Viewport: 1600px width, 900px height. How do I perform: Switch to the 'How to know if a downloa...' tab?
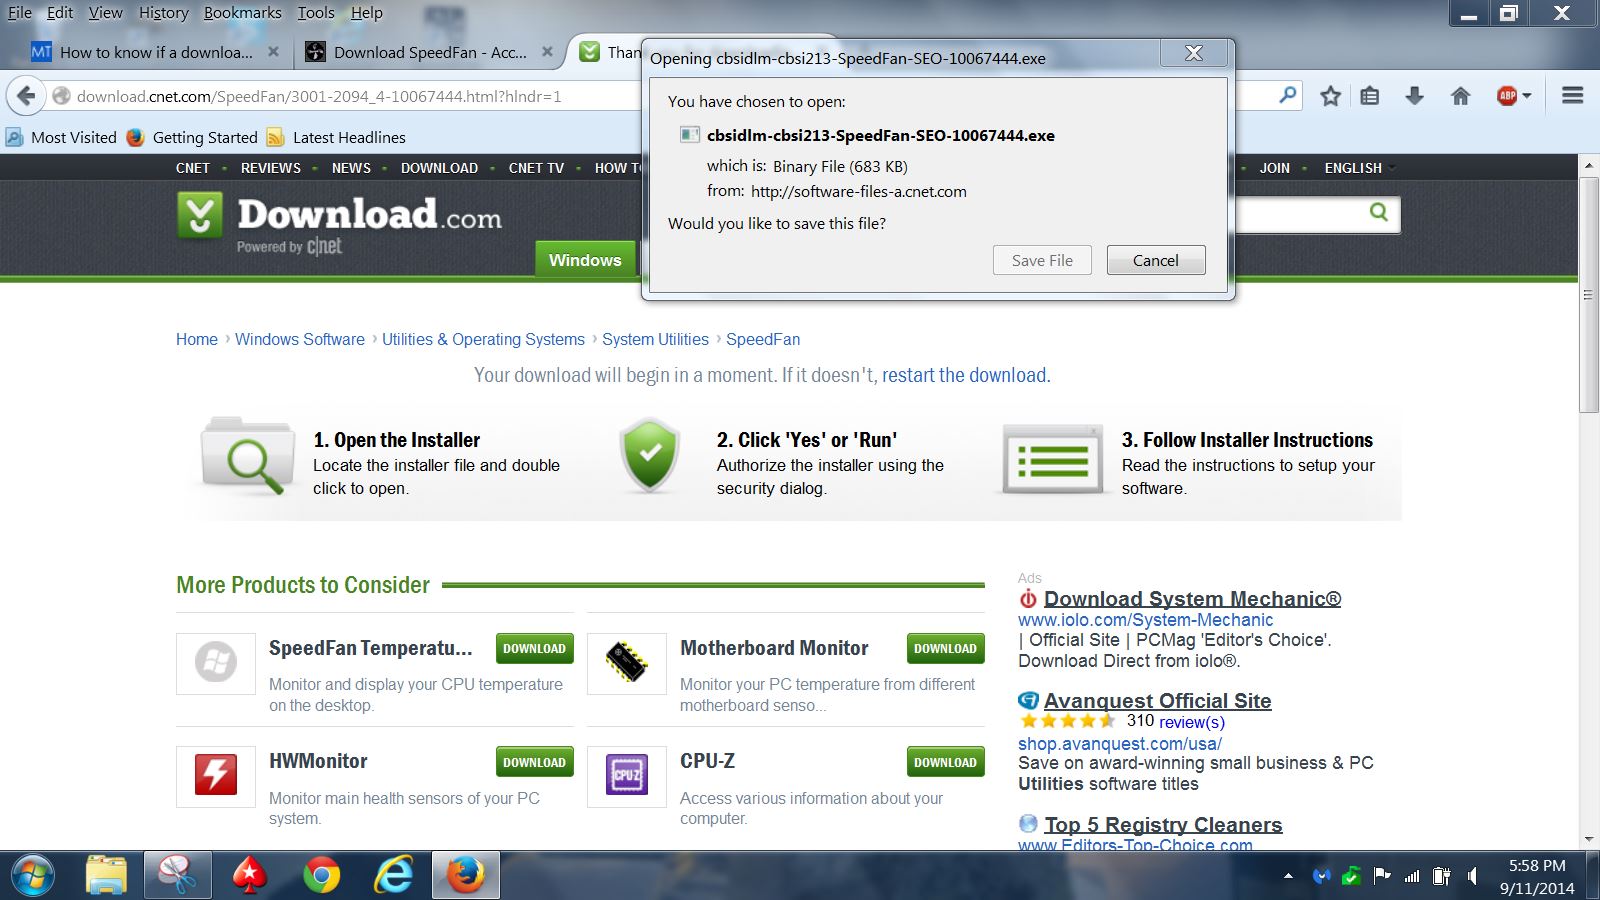[155, 52]
